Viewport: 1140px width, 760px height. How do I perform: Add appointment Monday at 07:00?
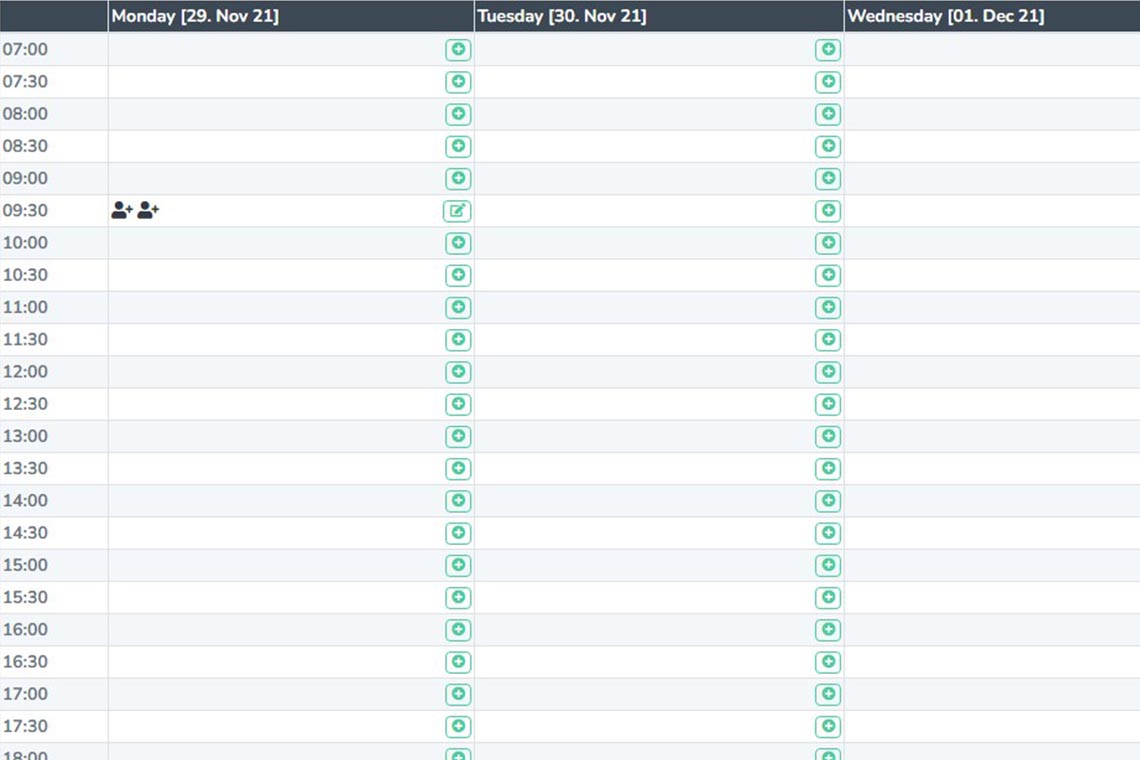(458, 49)
